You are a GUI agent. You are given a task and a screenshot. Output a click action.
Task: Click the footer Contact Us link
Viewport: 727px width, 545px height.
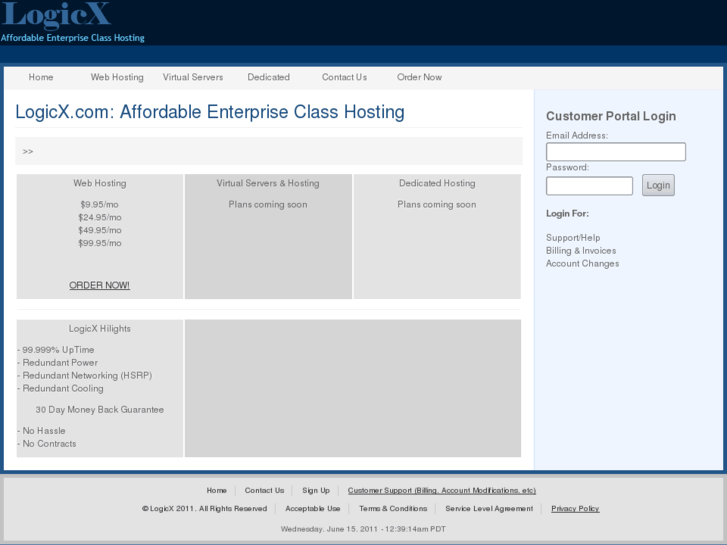pos(264,490)
